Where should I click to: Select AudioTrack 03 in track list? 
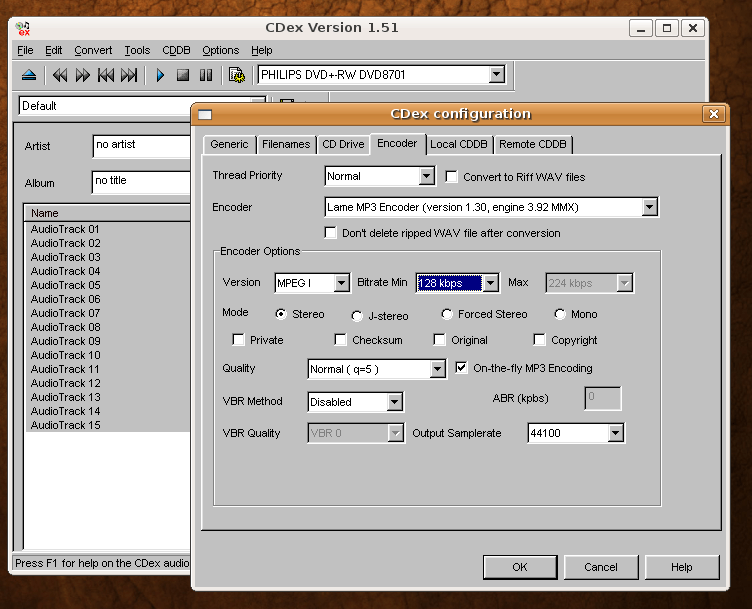coord(66,257)
